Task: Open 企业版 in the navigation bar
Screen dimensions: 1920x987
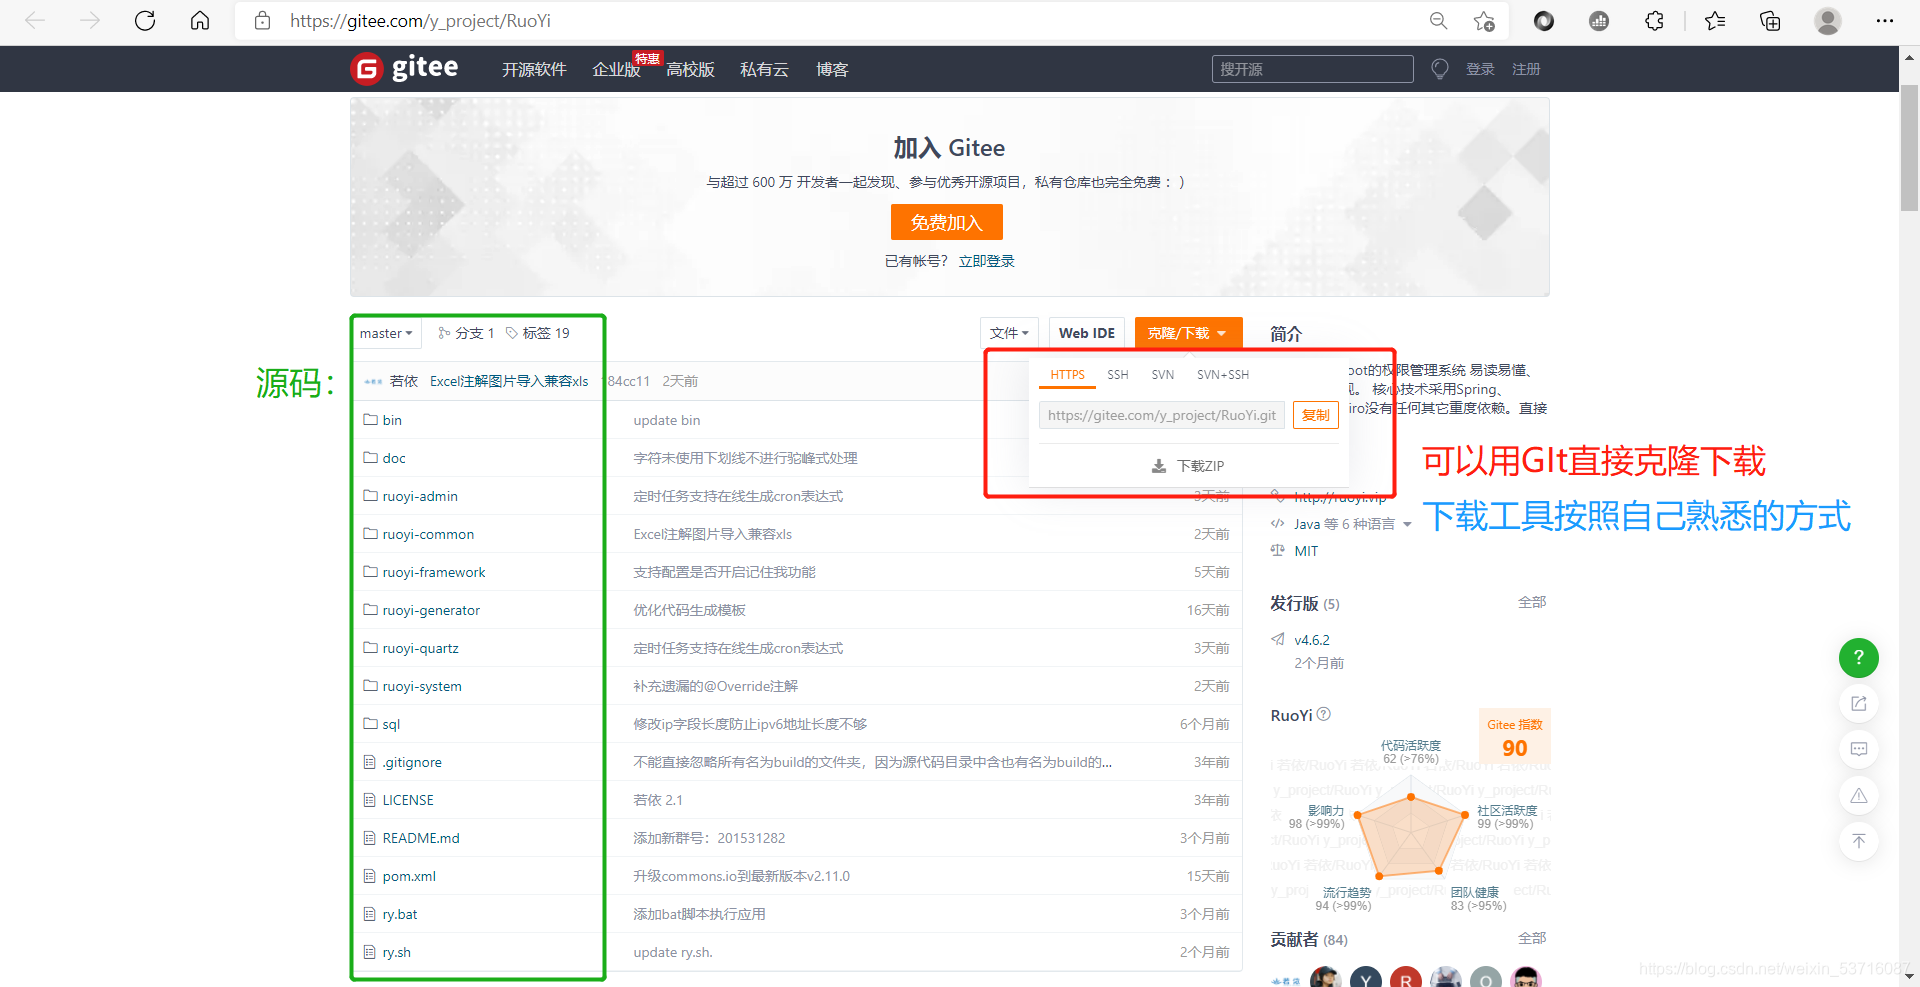Action: [x=616, y=69]
